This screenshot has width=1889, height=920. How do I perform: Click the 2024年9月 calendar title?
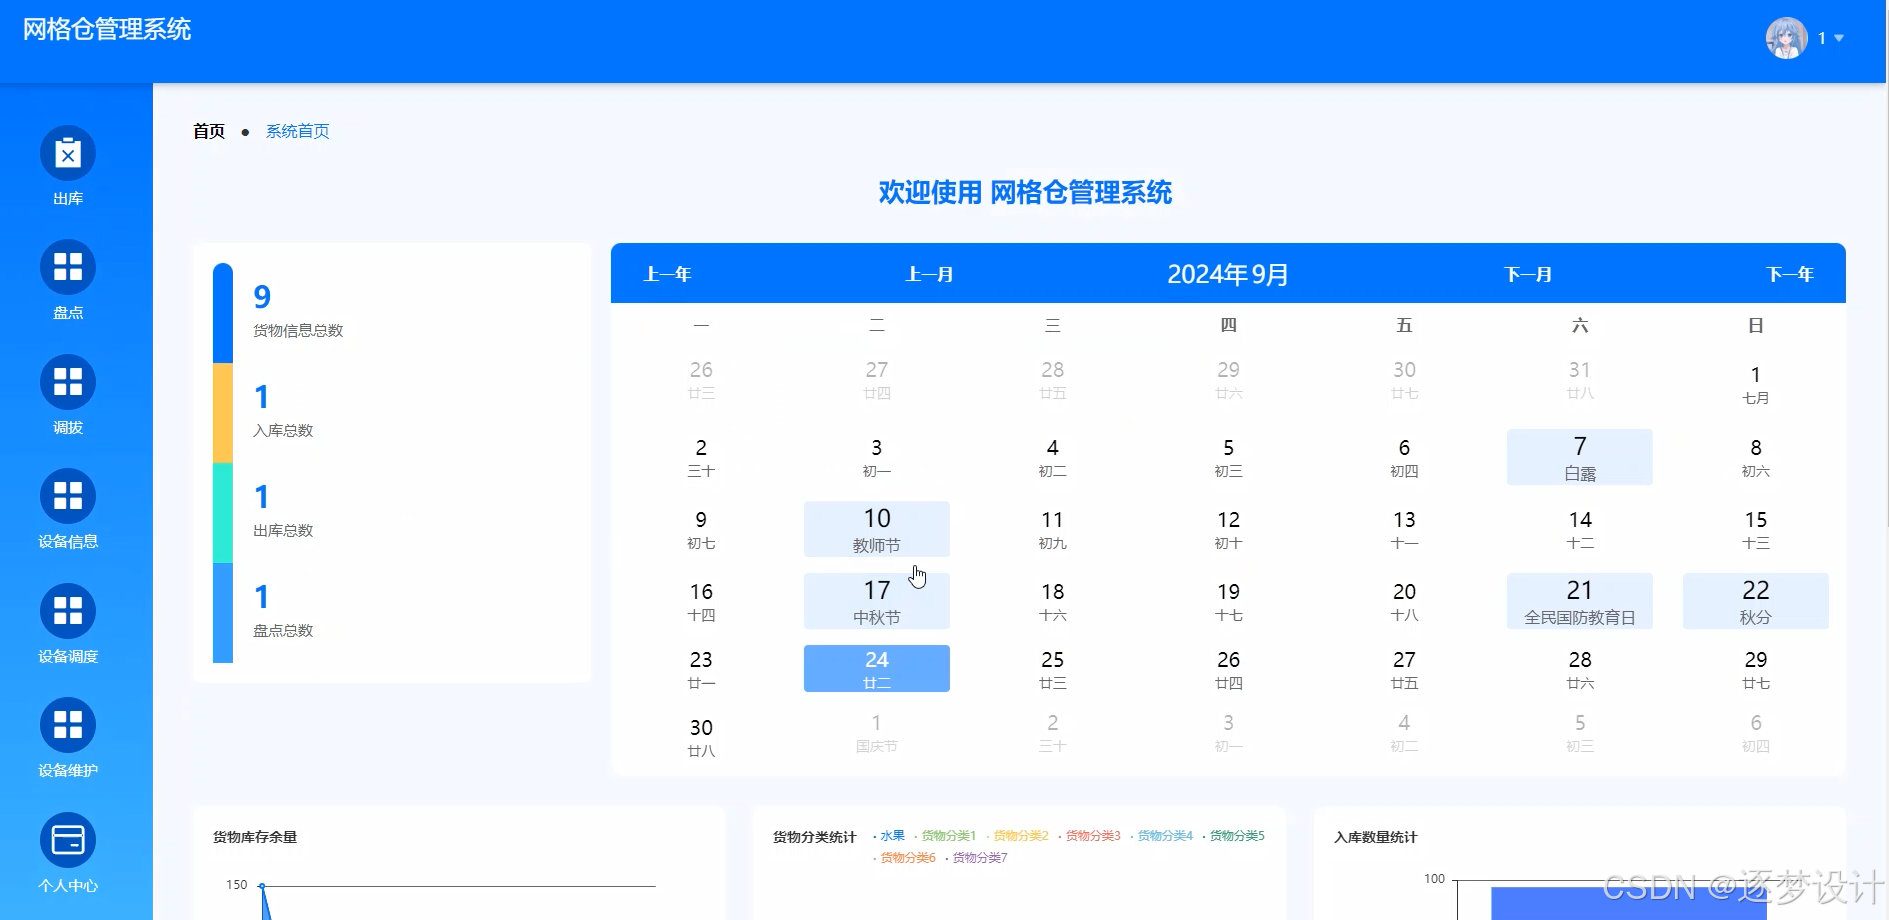[x=1228, y=274]
